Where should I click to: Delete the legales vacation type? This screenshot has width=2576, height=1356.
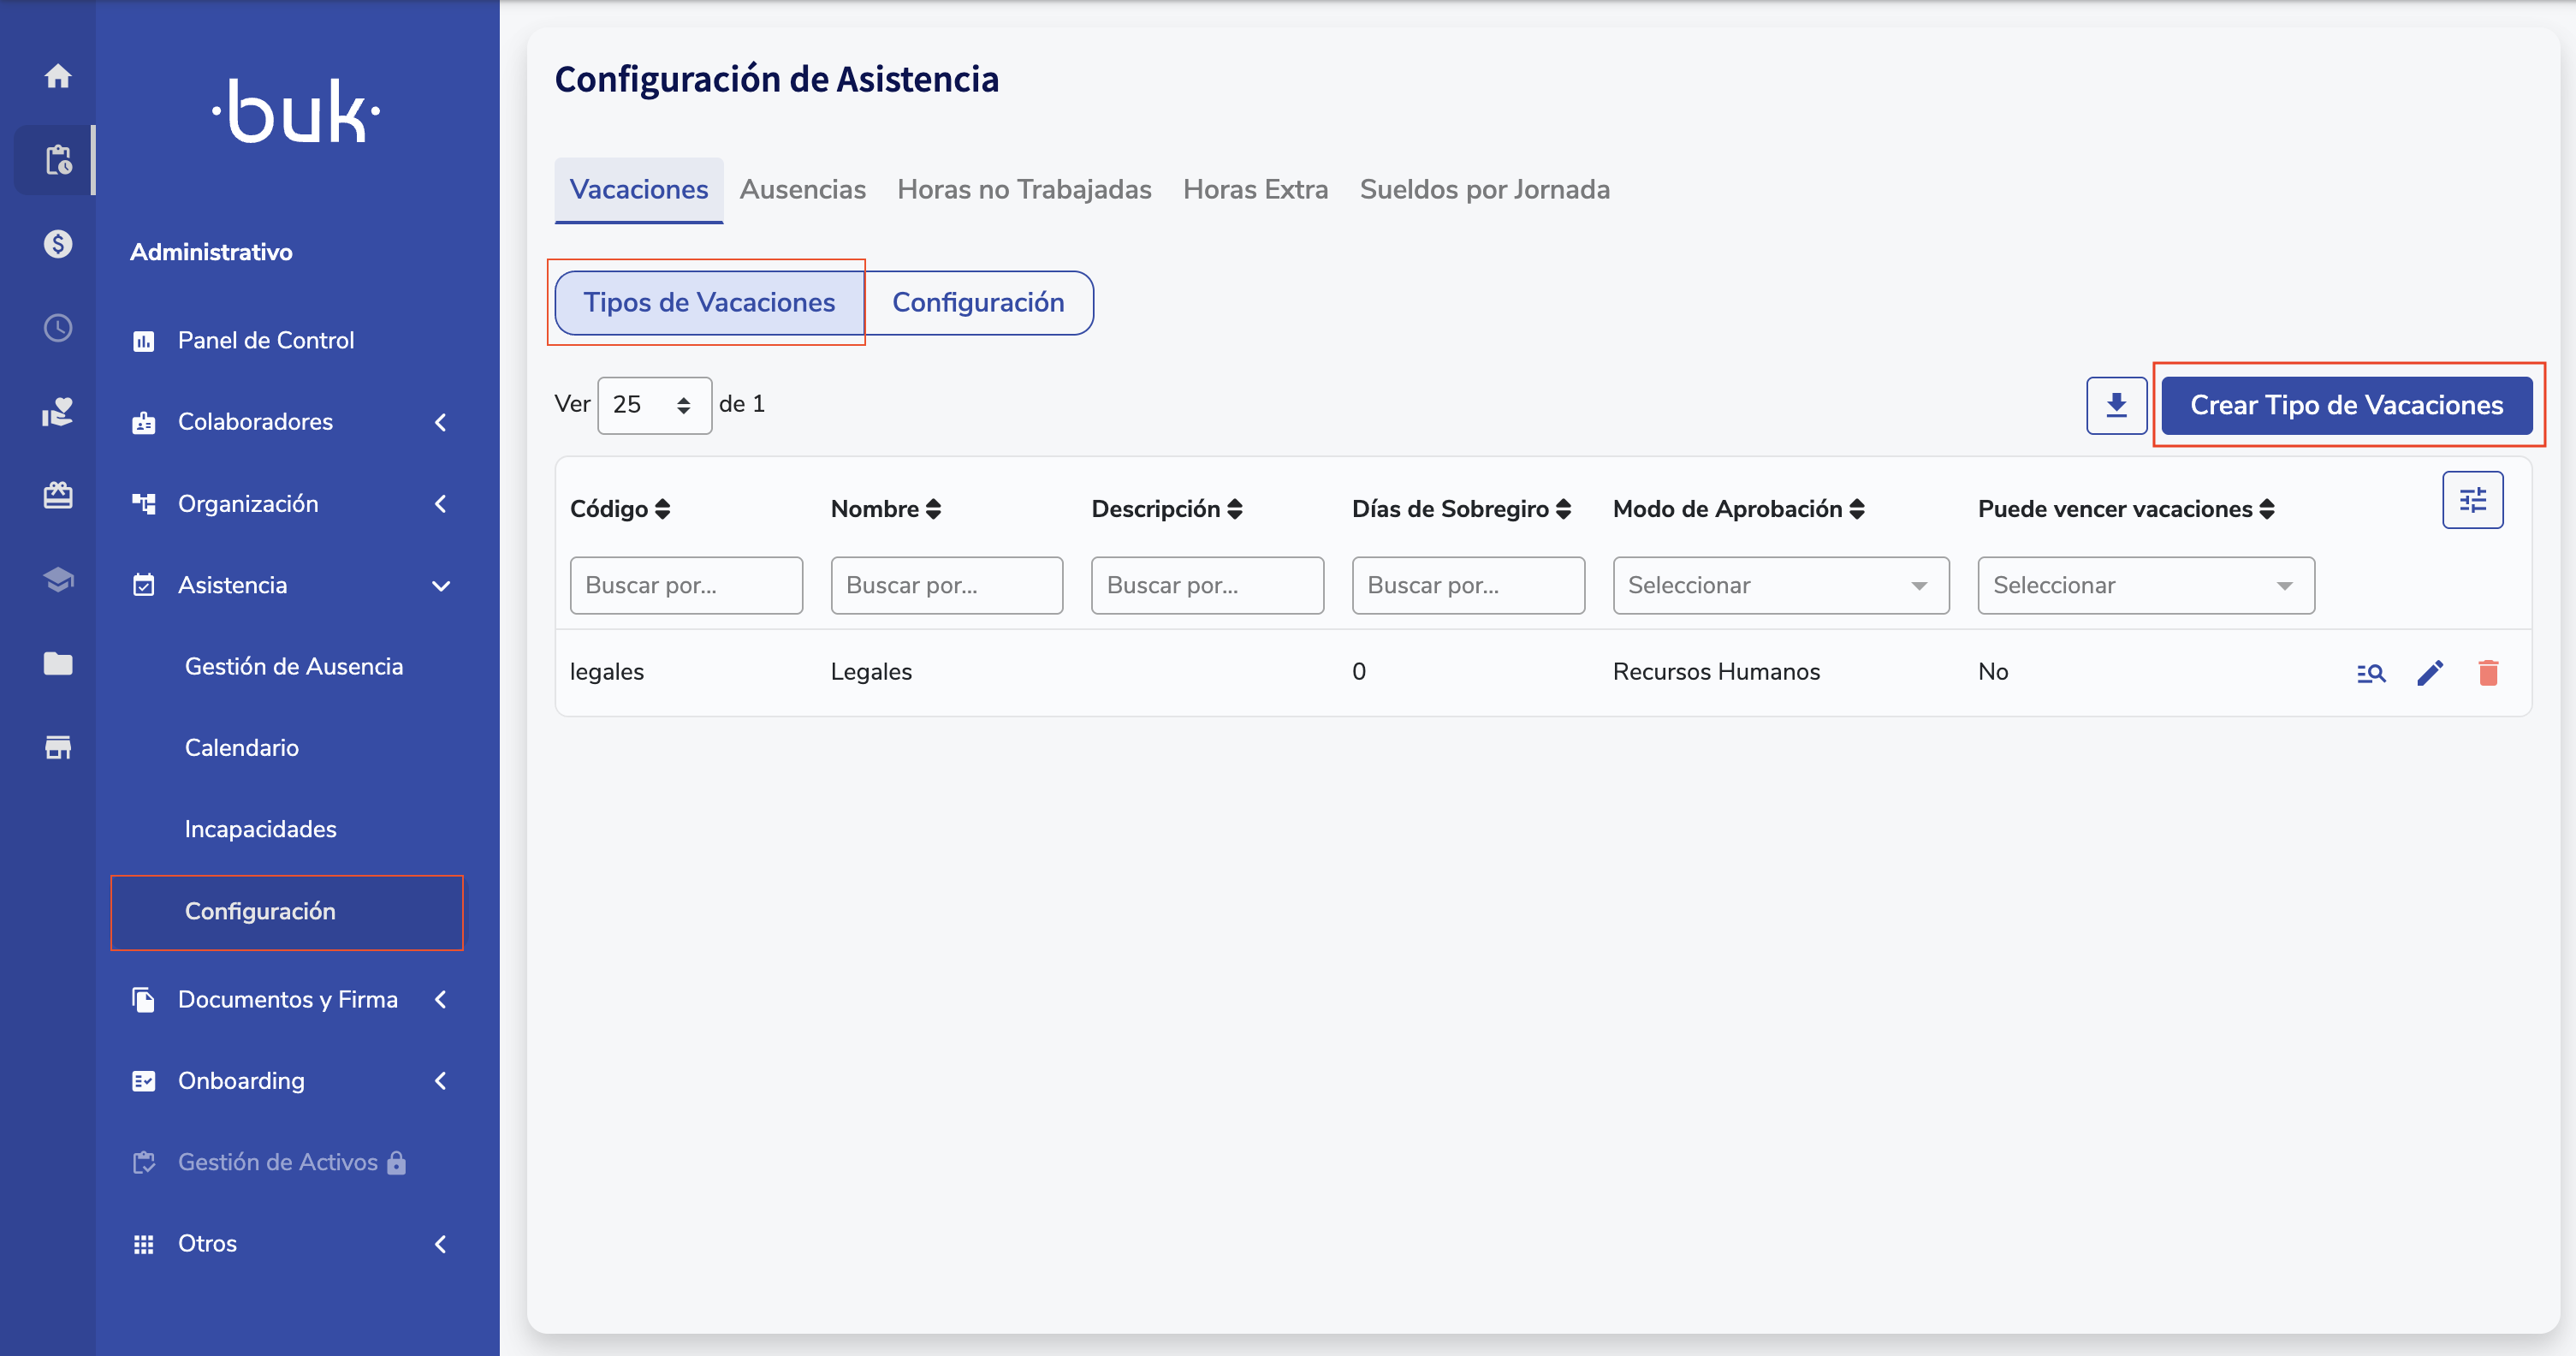pos(2488,673)
